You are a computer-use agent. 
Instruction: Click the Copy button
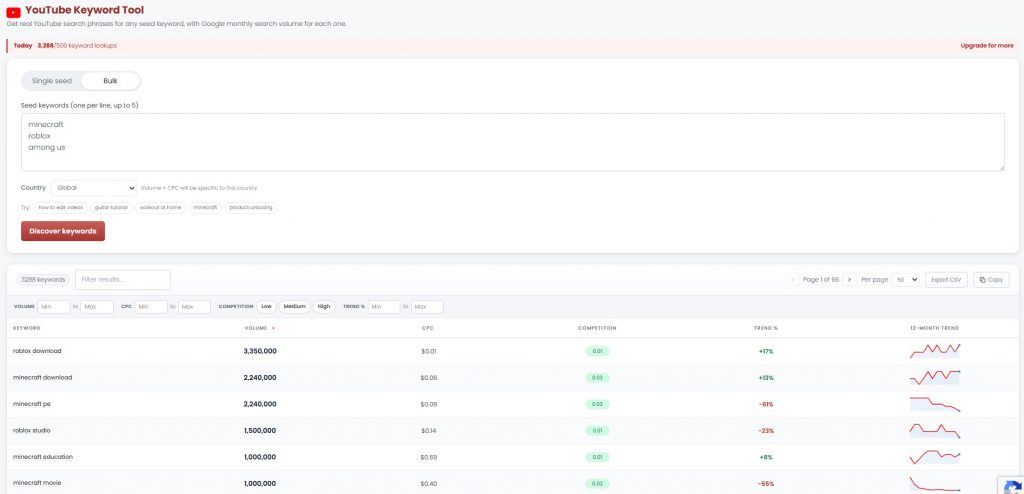pos(991,280)
